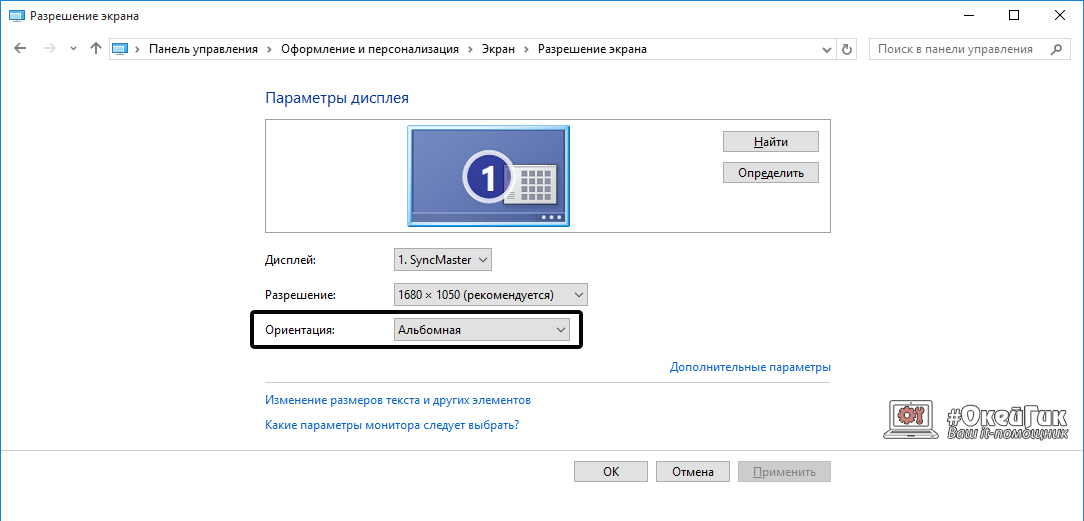The image size is (1084, 521).
Task: Expand arrow after Экран breadcrumb
Action: pyautogui.click(x=526, y=50)
